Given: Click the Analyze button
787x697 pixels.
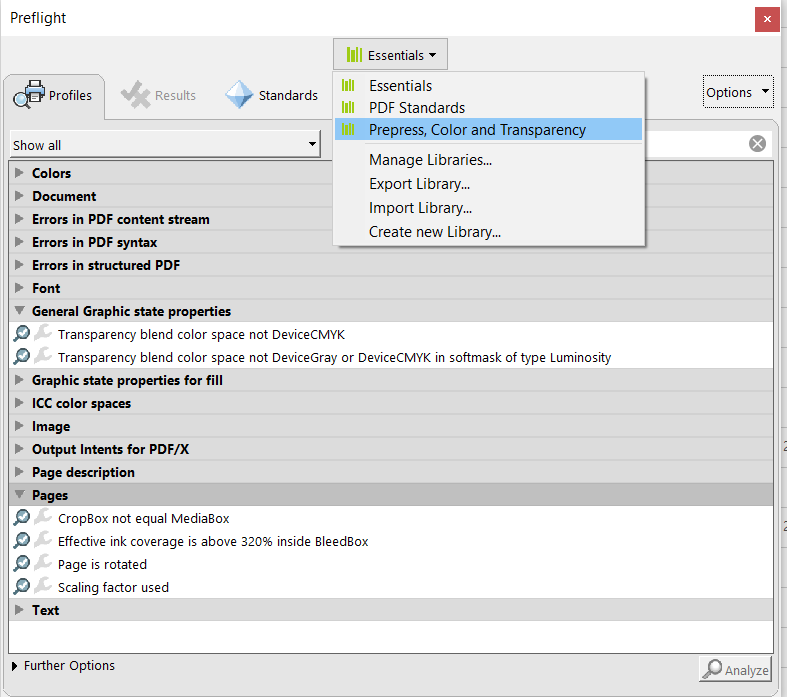Looking at the screenshot, I should (x=735, y=669).
